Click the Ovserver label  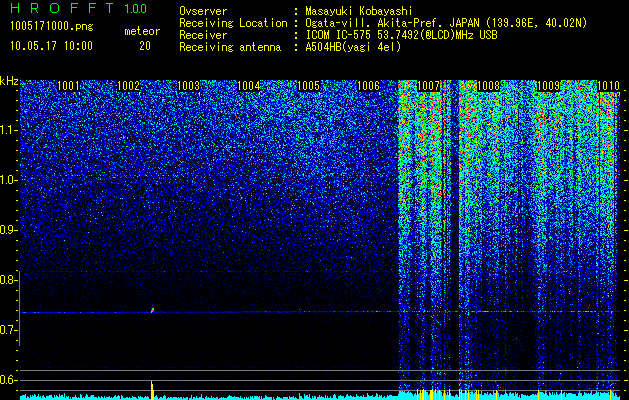tap(203, 11)
